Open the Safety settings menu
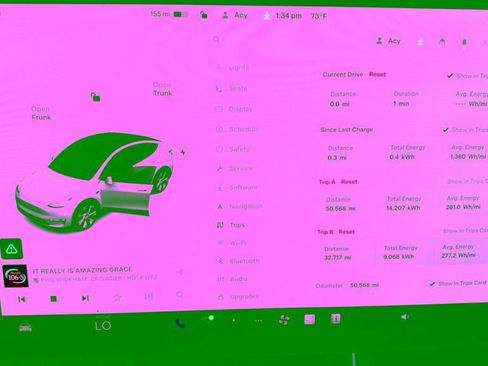Image resolution: width=488 pixels, height=366 pixels. click(232, 149)
